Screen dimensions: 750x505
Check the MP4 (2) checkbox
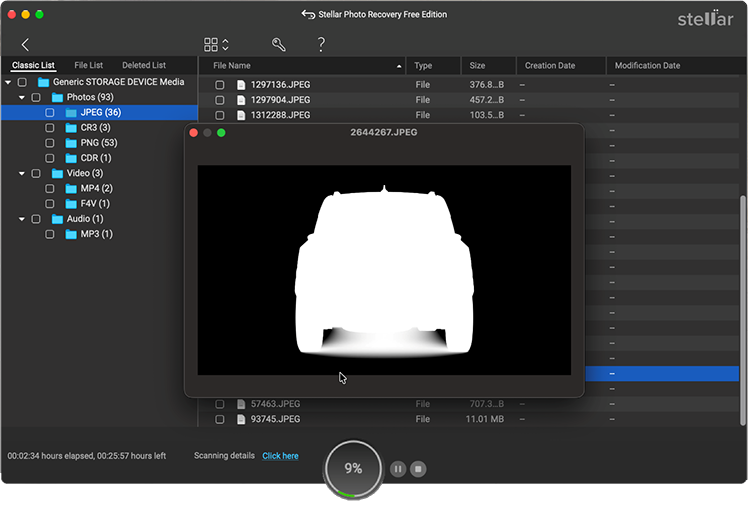coord(50,189)
